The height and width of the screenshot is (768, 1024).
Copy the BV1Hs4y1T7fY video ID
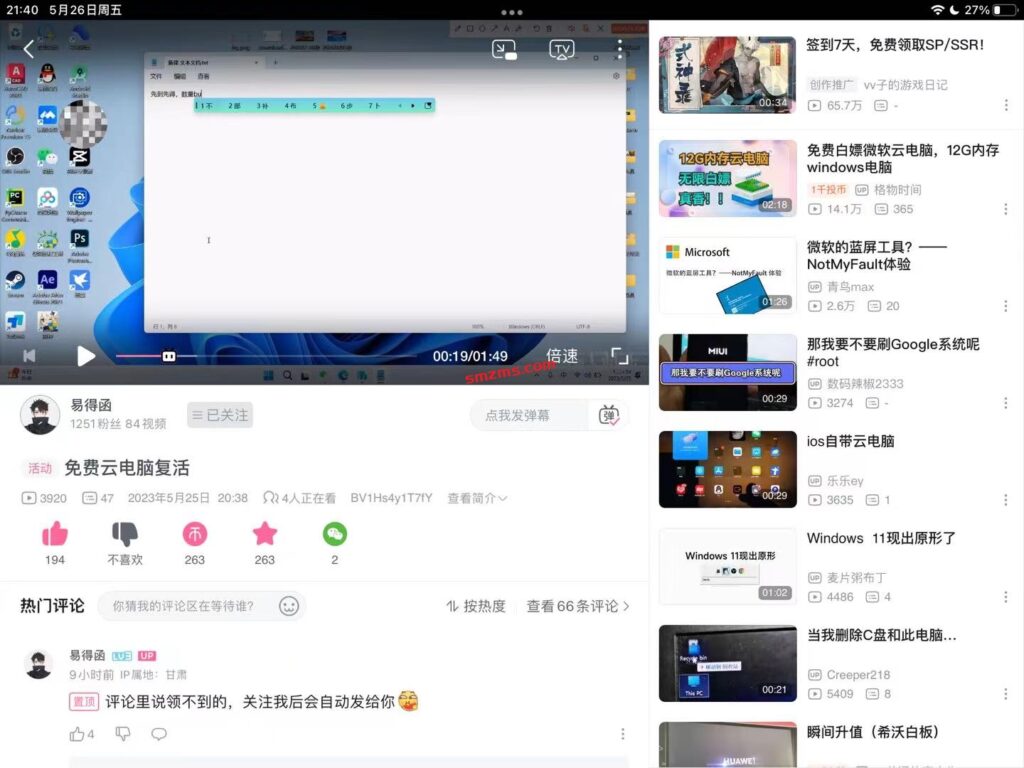click(x=391, y=498)
